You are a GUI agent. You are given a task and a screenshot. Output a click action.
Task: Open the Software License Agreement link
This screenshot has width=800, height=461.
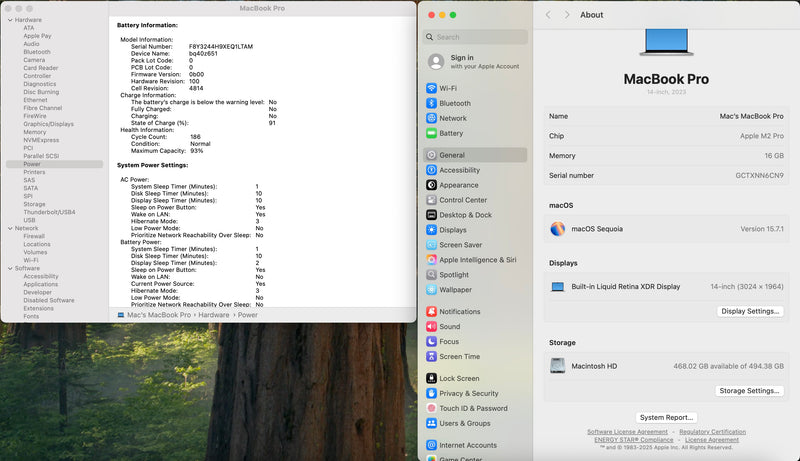coord(627,432)
